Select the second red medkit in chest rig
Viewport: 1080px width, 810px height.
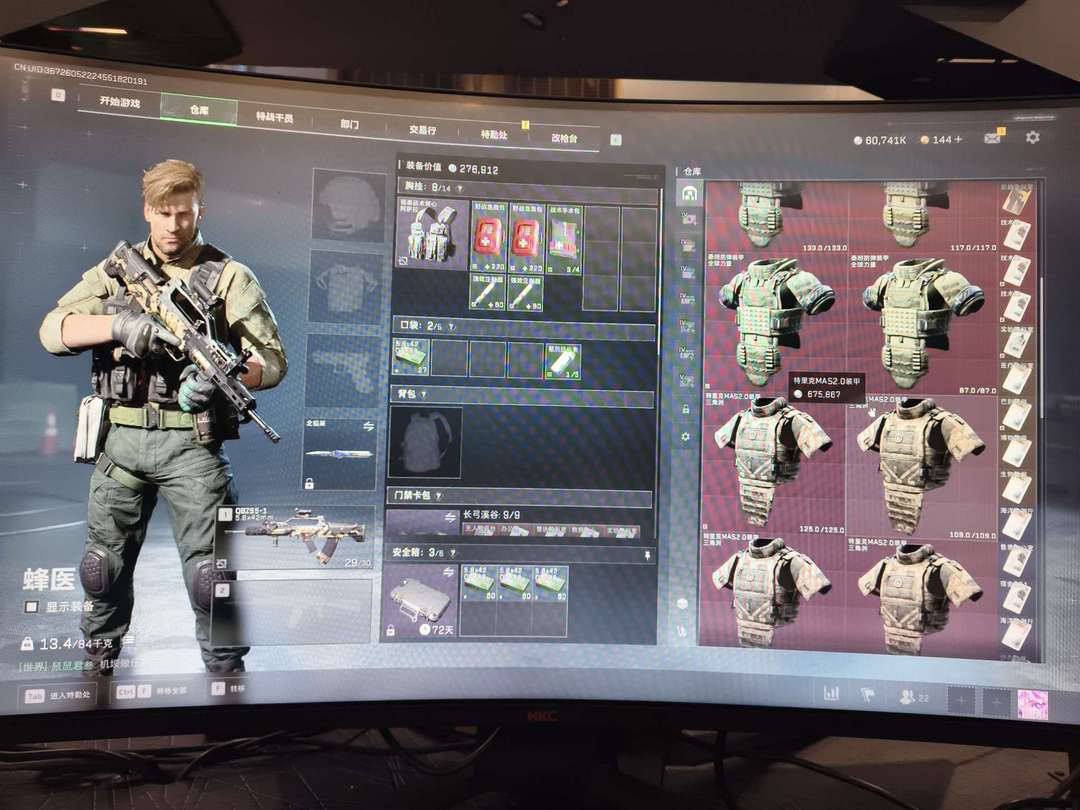pos(526,238)
